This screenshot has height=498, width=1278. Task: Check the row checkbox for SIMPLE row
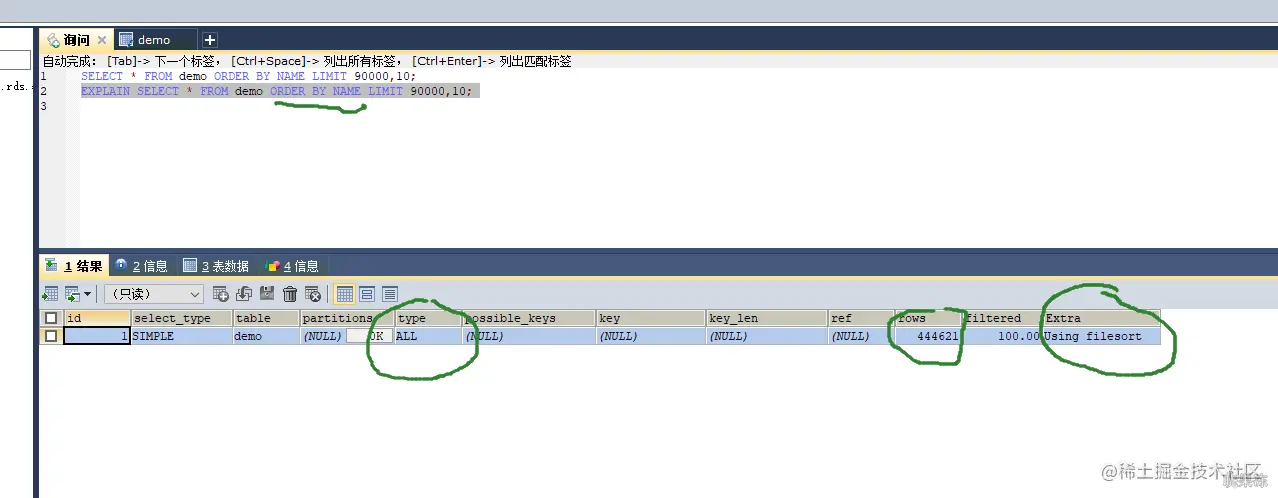pos(51,336)
